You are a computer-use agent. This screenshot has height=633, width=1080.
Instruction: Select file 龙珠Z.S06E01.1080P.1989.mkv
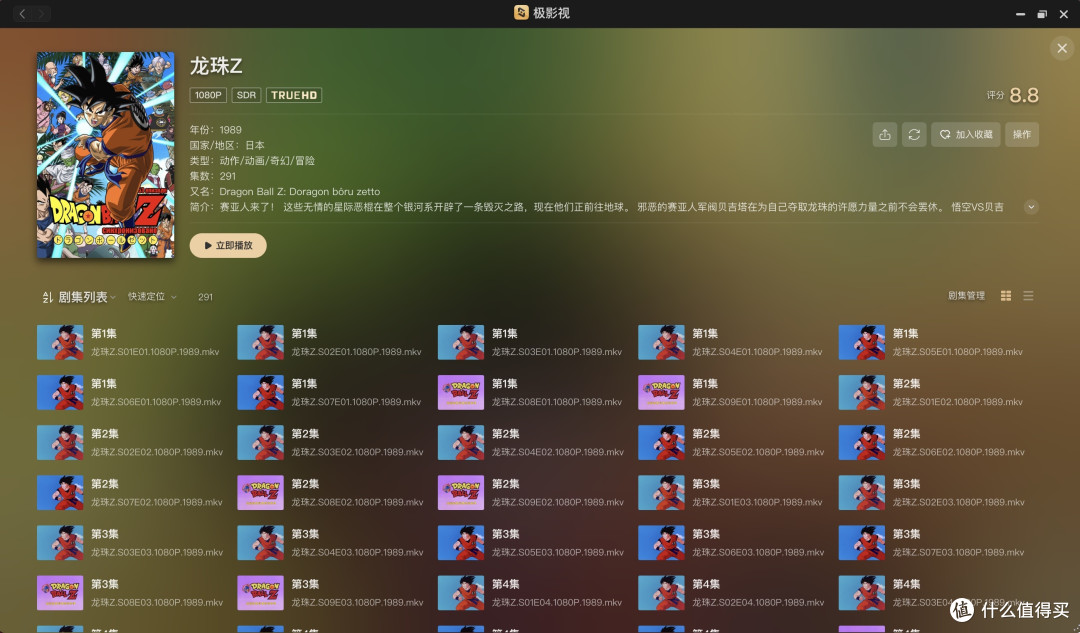tap(156, 402)
